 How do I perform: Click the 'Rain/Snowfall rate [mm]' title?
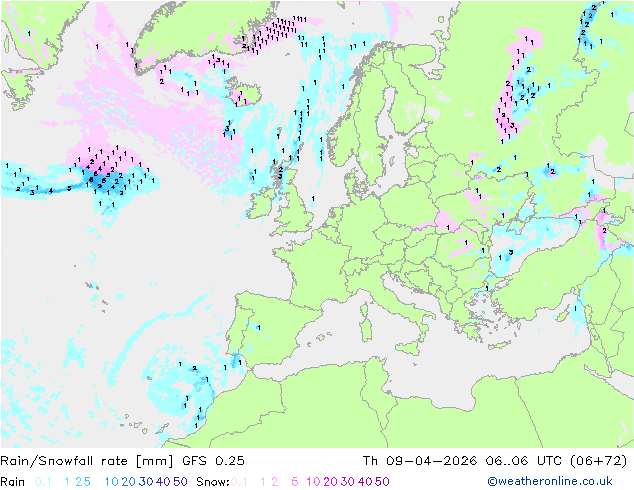(87, 461)
